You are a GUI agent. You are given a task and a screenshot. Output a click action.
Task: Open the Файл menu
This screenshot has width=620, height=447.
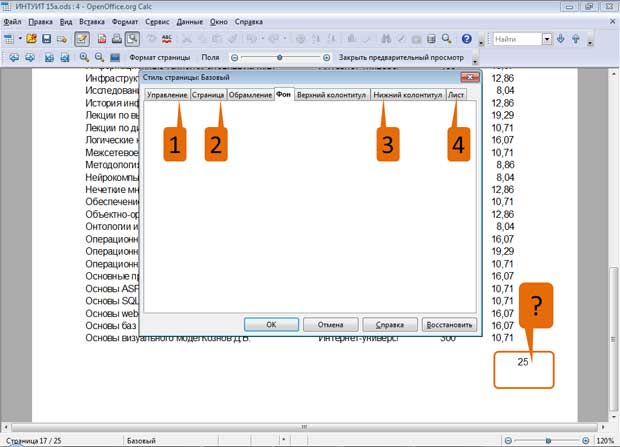12,22
